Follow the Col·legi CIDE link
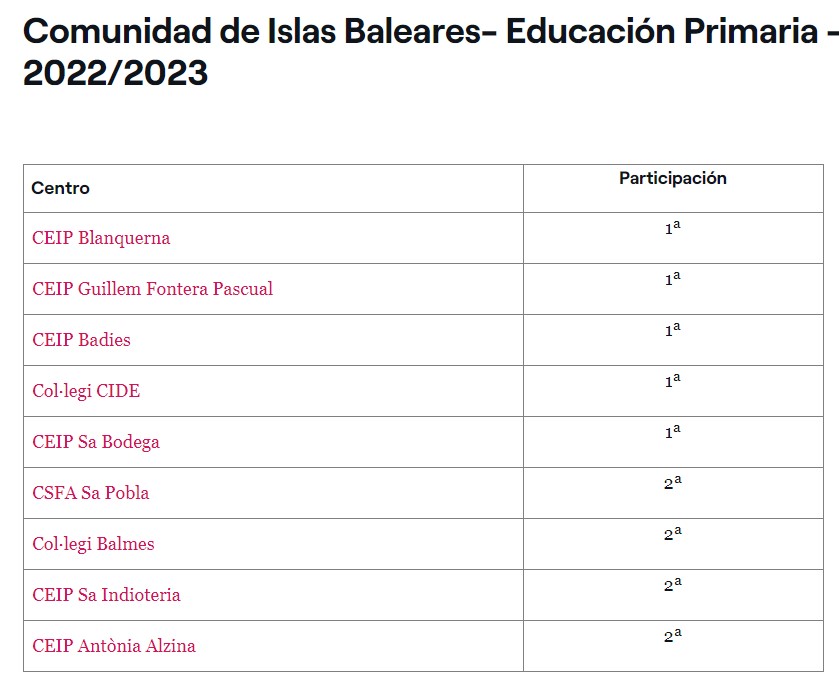This screenshot has height=689, width=839. point(86,391)
